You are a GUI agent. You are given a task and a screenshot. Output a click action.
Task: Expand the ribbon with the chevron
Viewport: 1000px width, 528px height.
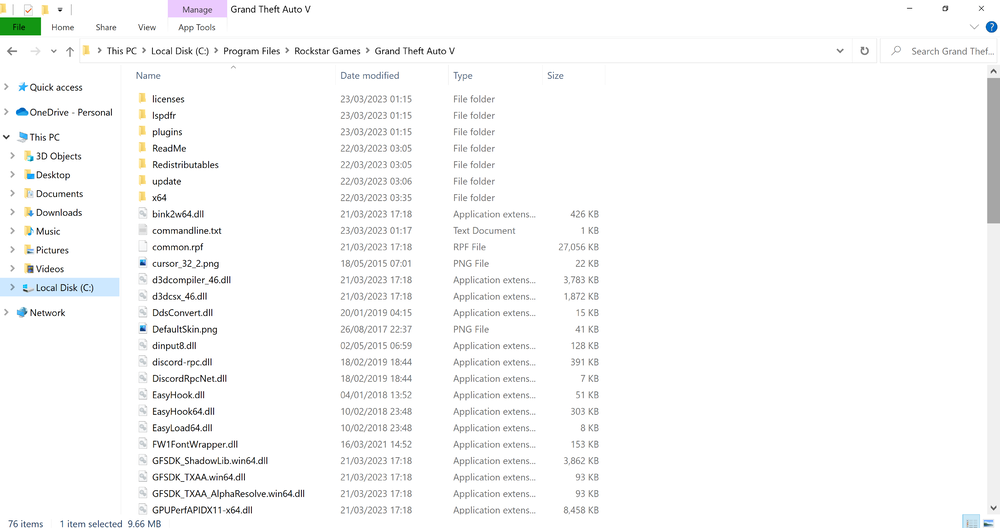click(974, 27)
